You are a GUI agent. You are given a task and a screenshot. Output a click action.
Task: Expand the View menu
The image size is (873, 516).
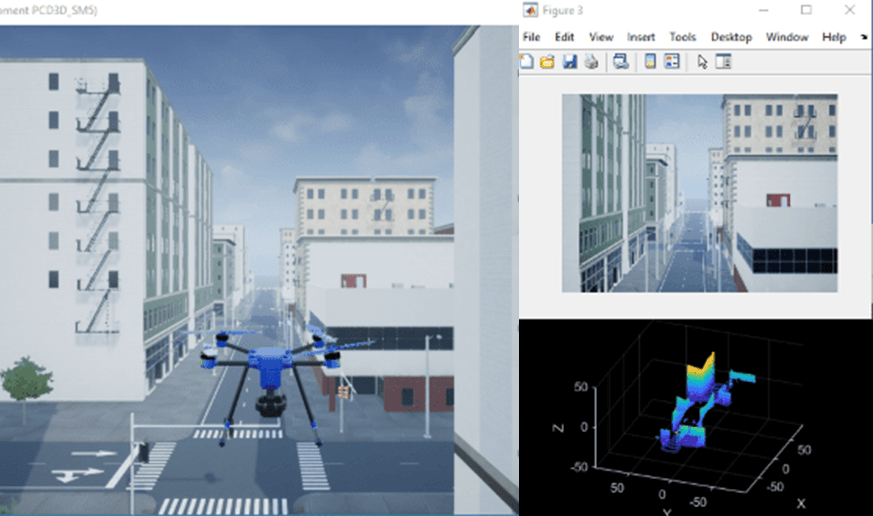pos(601,37)
